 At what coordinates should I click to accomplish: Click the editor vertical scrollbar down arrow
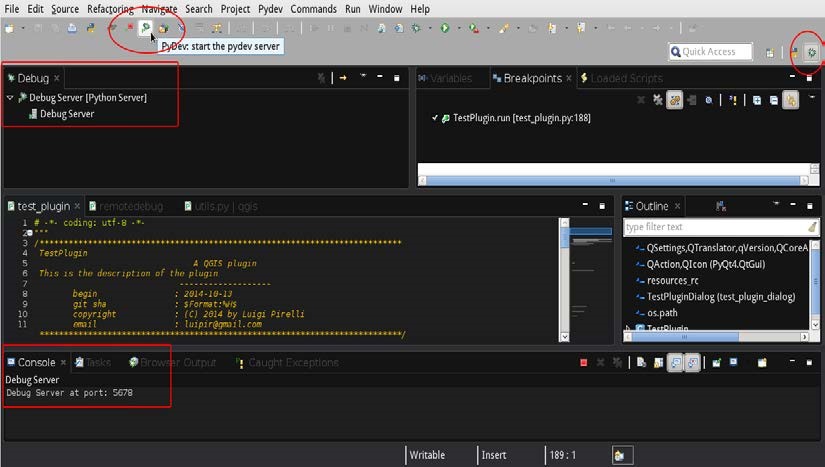tap(564, 337)
